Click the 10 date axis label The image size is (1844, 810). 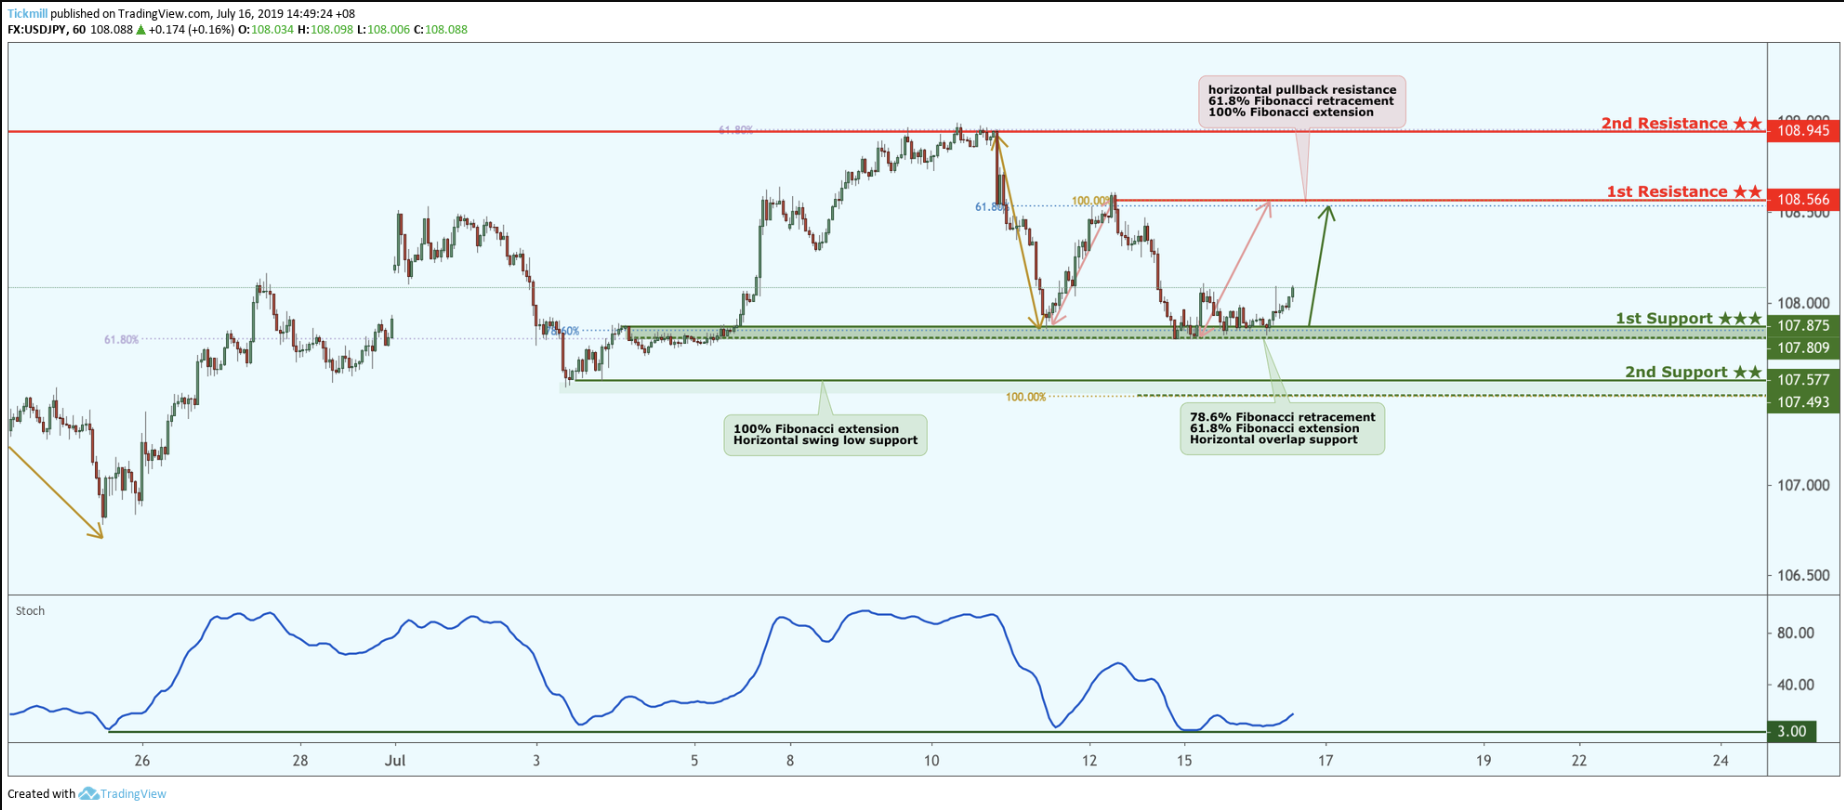[932, 761]
